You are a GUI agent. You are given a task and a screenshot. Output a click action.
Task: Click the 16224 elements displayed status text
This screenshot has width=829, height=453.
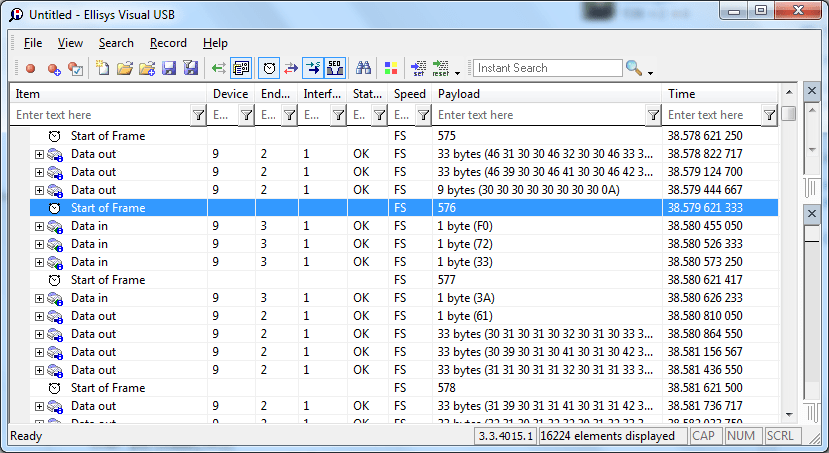pyautogui.click(x=607, y=436)
